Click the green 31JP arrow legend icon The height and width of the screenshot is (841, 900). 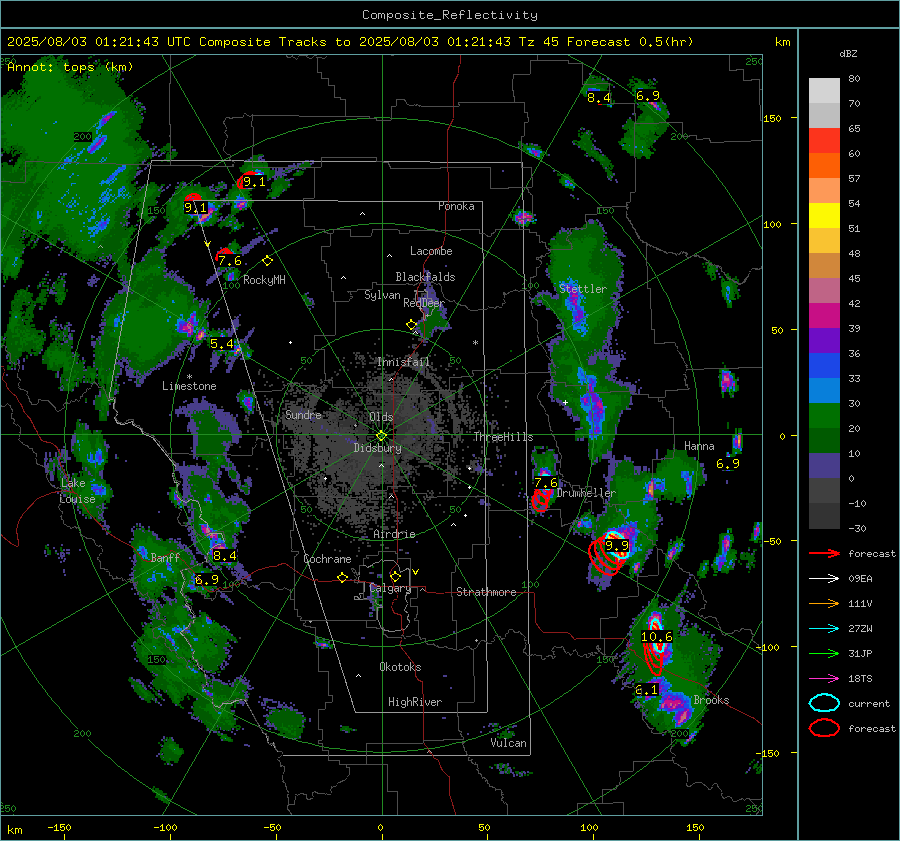[824, 653]
